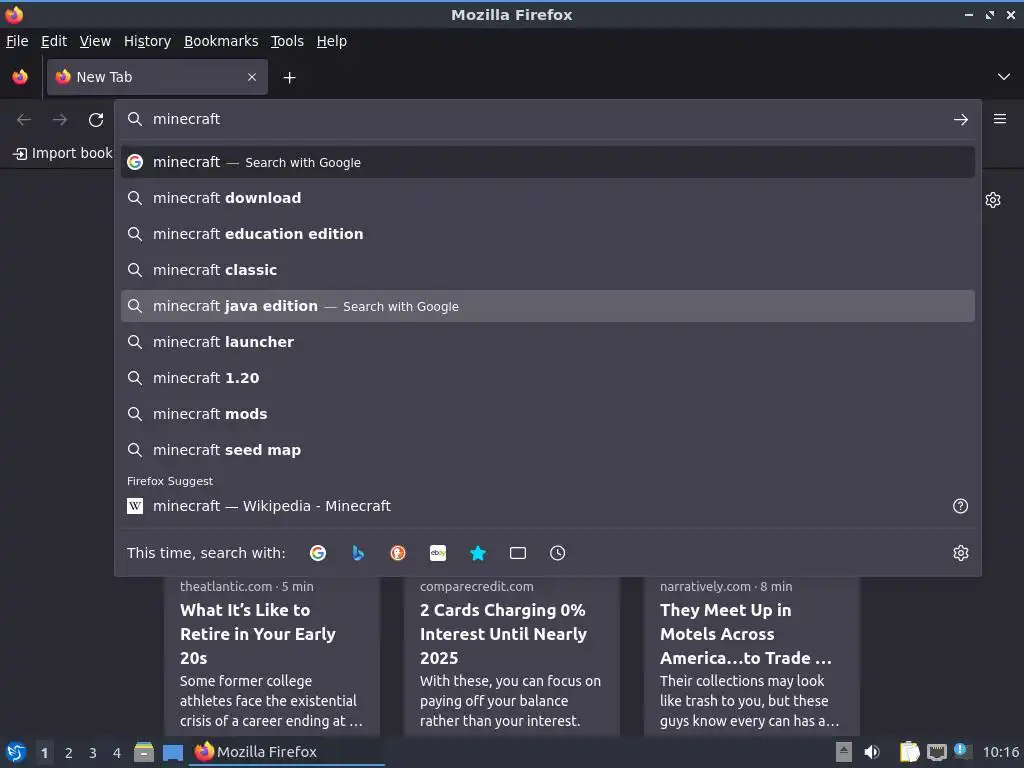Viewport: 1024px width, 768px height.
Task: Select 'minecraft download' suggestion
Action: click(x=548, y=198)
